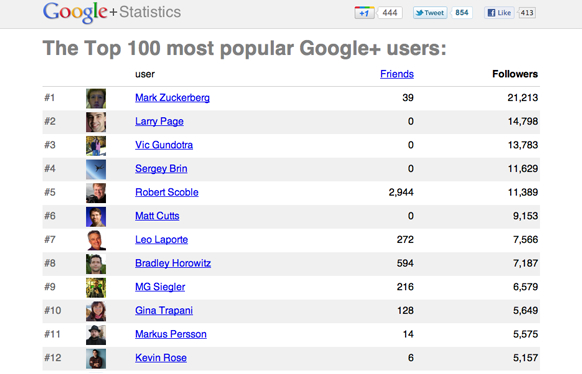
Task: Click the Google +1 button
Action: 364,13
